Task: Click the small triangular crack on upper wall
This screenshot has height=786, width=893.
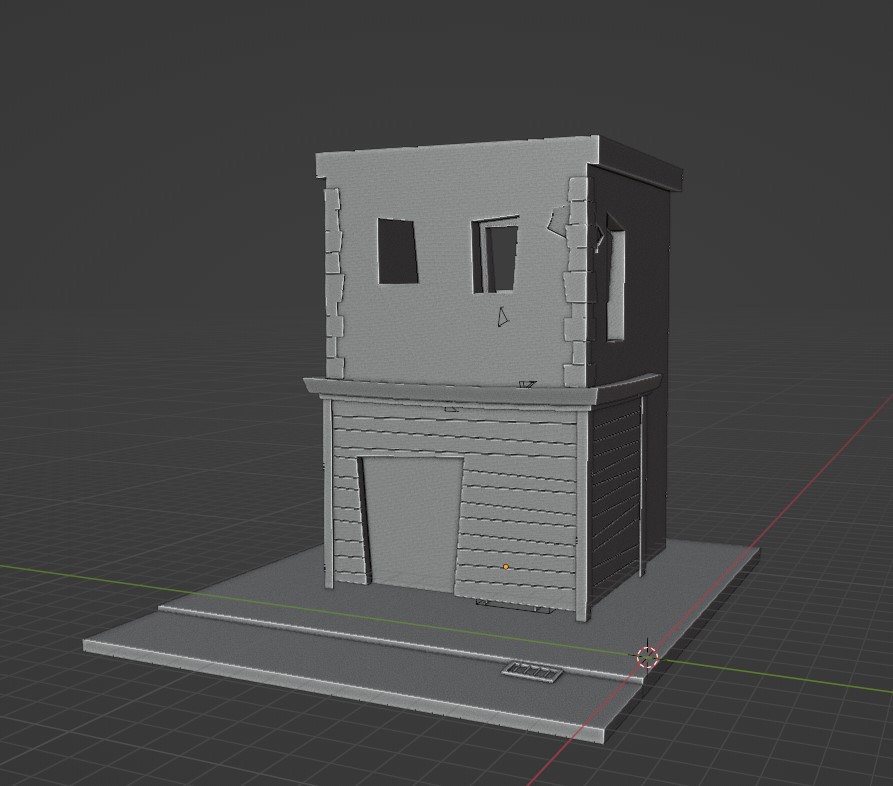Action: pos(502,318)
